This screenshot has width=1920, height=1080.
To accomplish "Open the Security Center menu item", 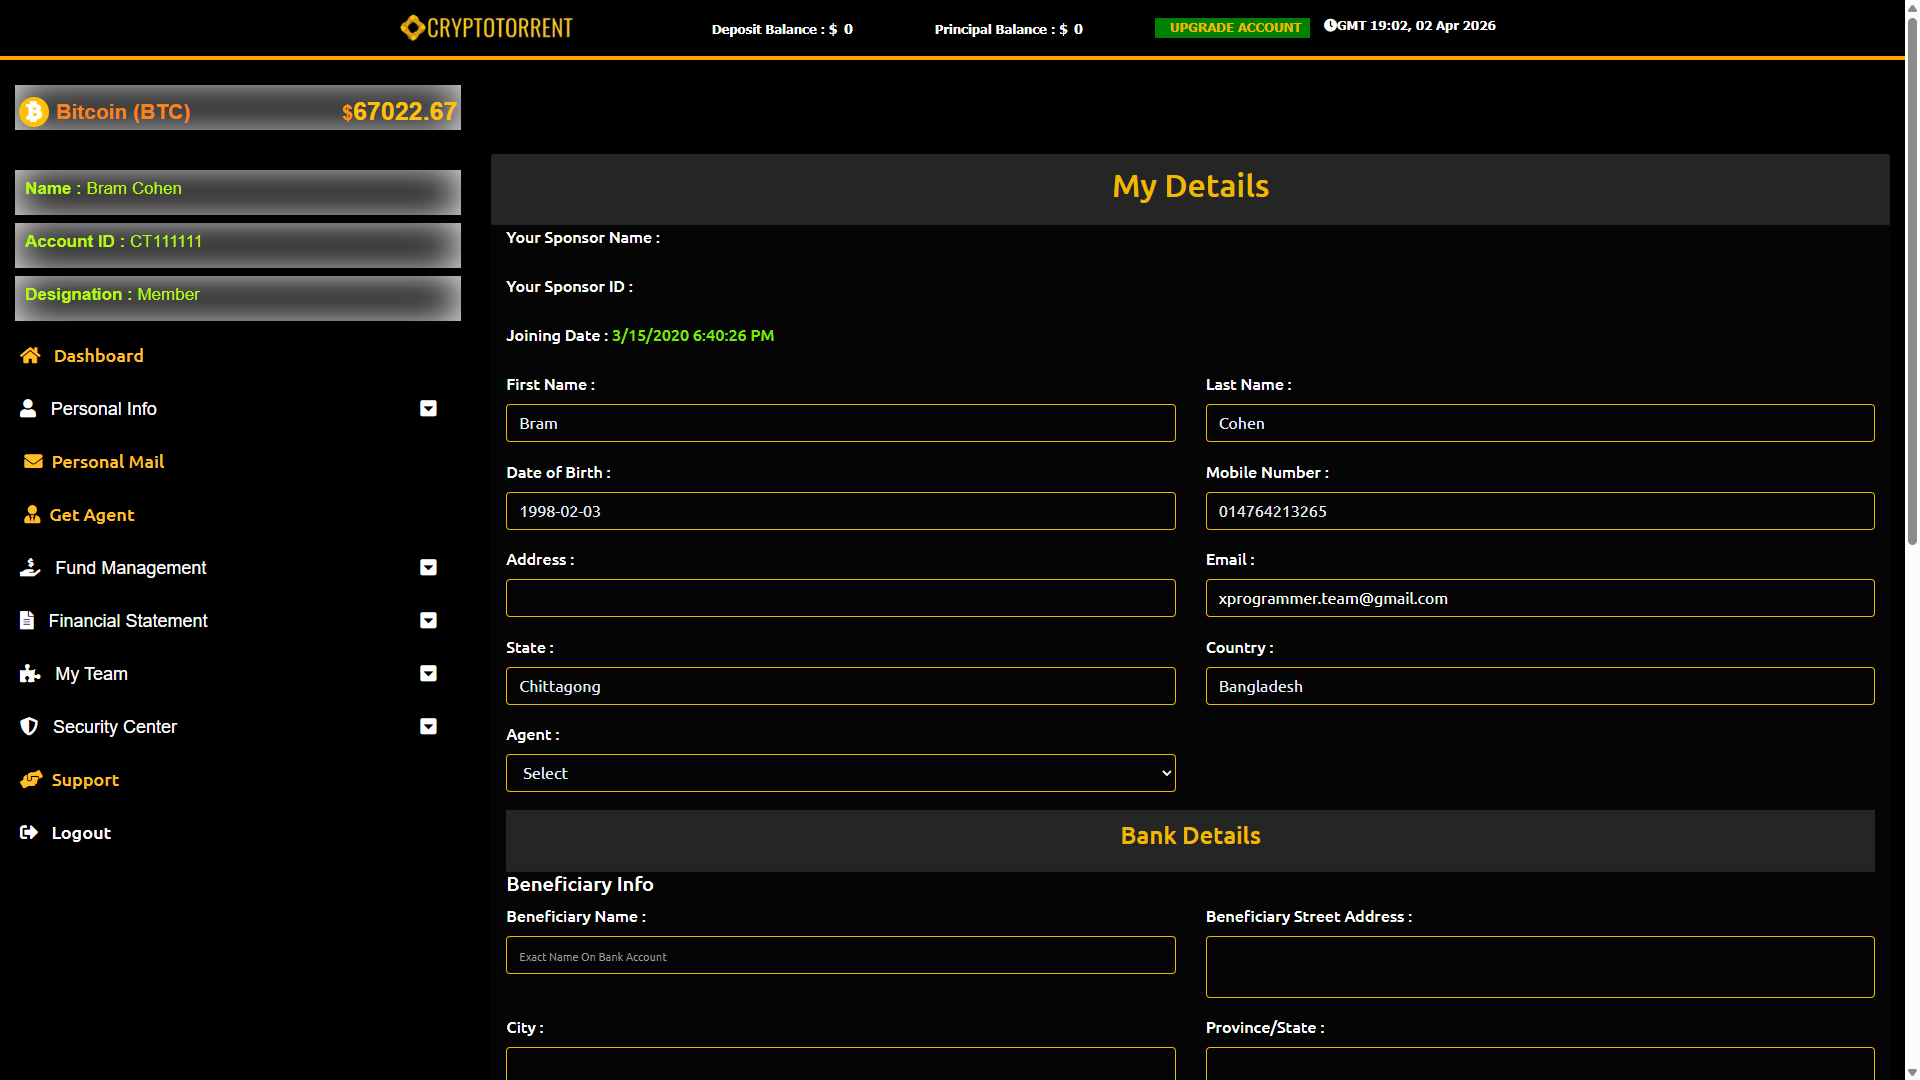I will click(x=115, y=727).
